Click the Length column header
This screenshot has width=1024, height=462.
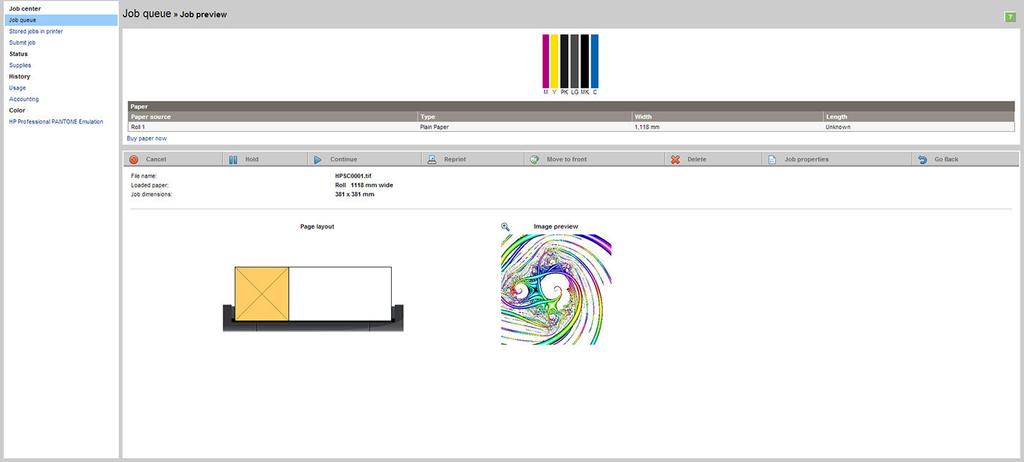coord(919,116)
